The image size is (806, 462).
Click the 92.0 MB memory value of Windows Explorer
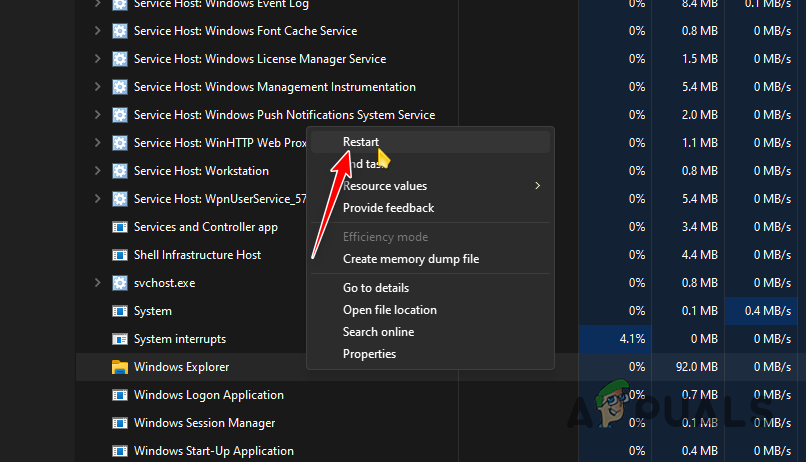697,367
